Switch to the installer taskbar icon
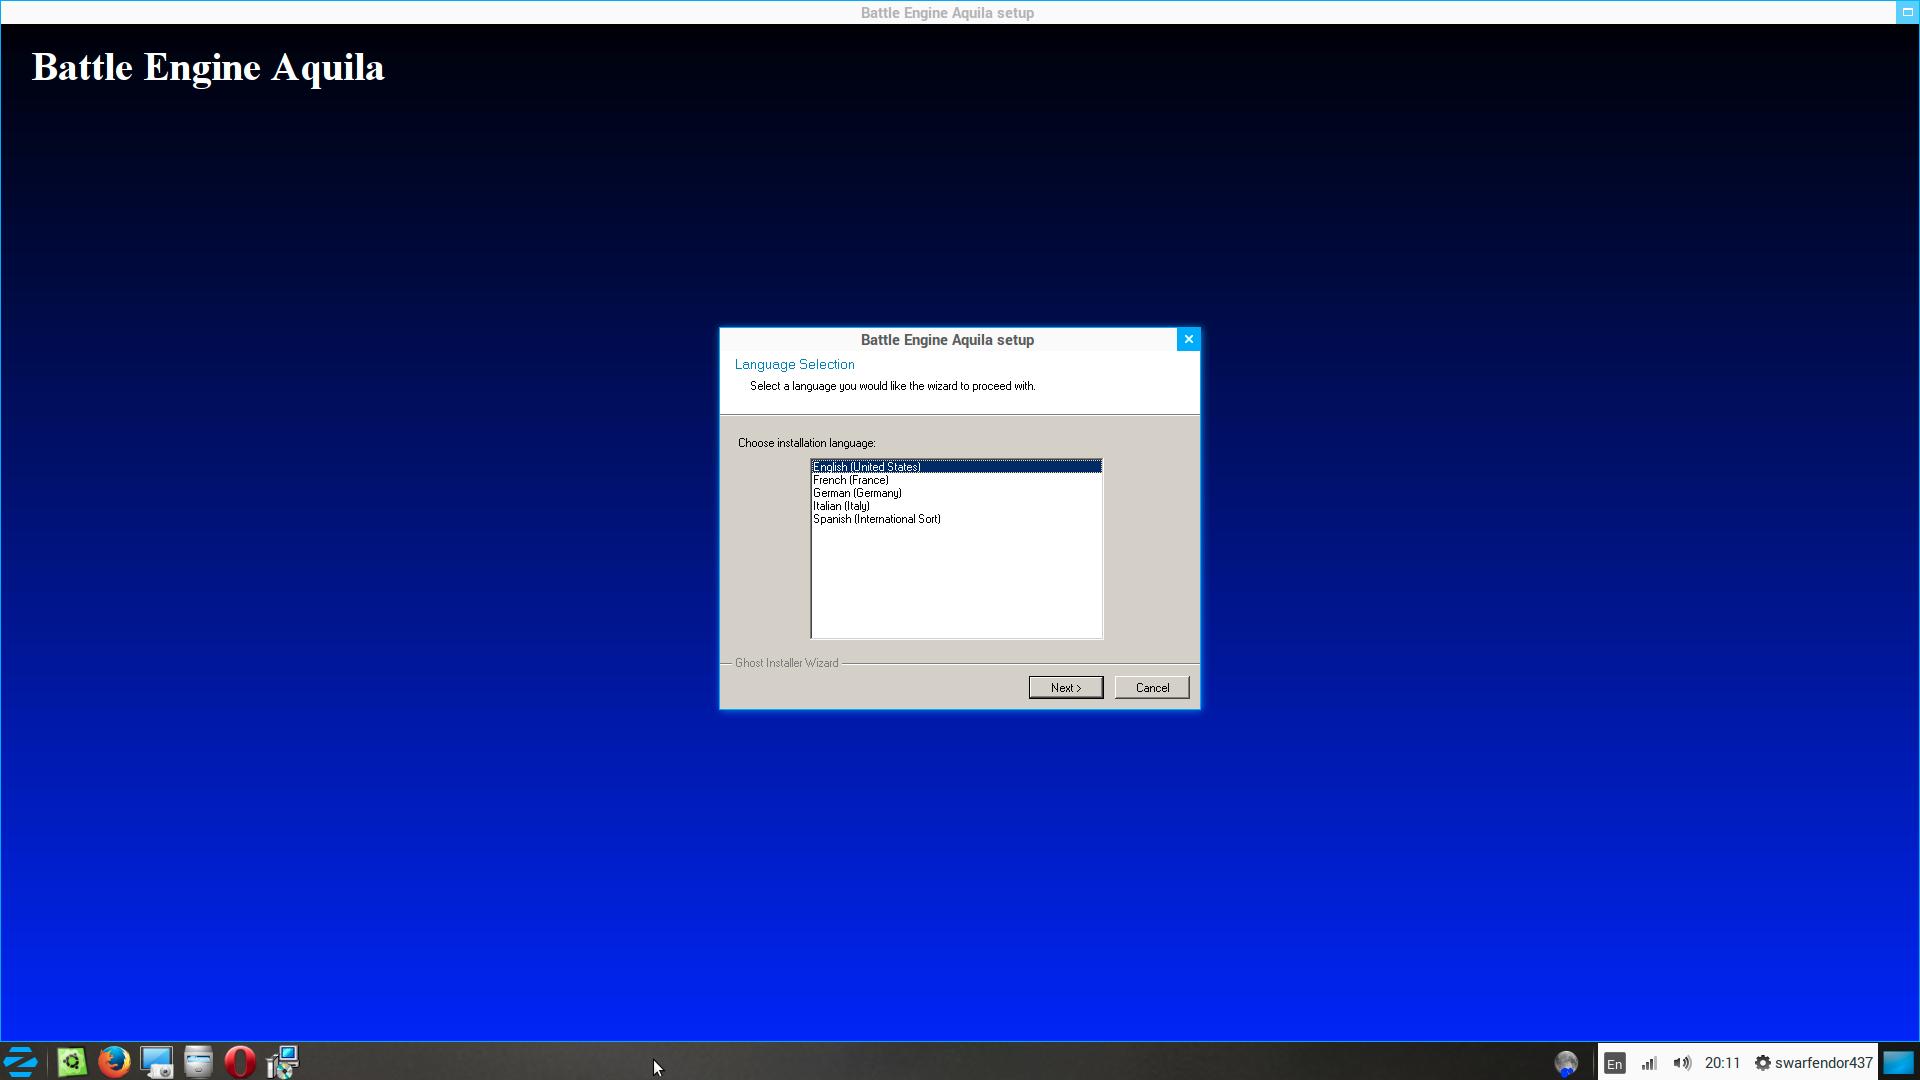The image size is (1920, 1080). point(283,1062)
